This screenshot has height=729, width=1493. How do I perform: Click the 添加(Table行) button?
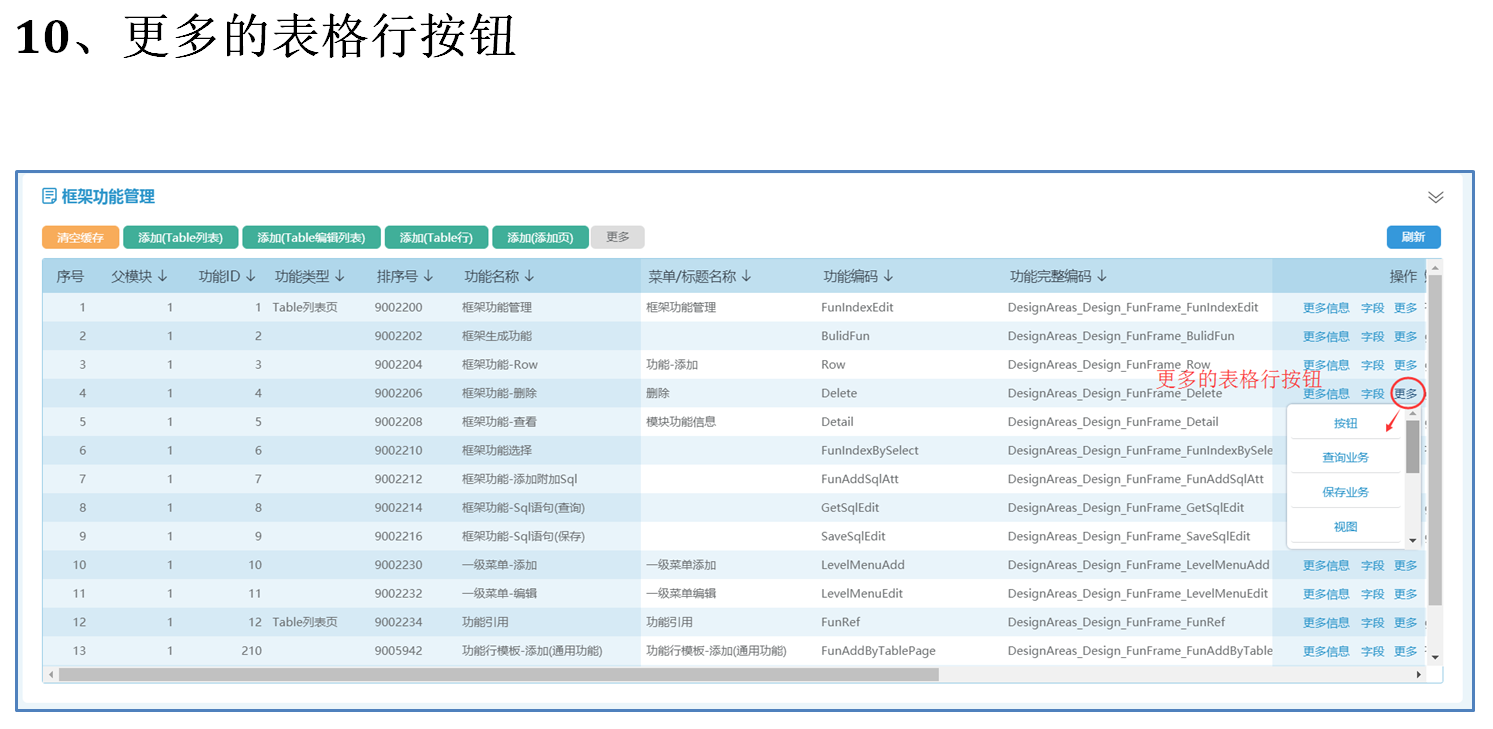pyautogui.click(x=436, y=237)
